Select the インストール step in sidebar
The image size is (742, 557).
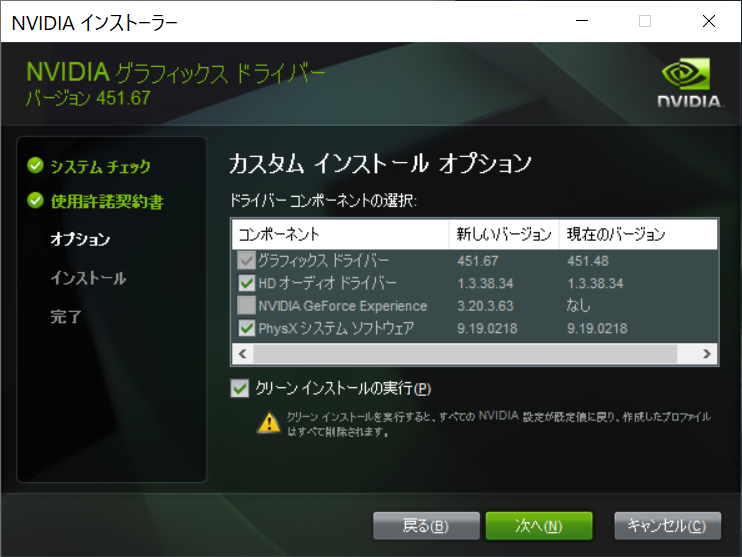click(88, 278)
